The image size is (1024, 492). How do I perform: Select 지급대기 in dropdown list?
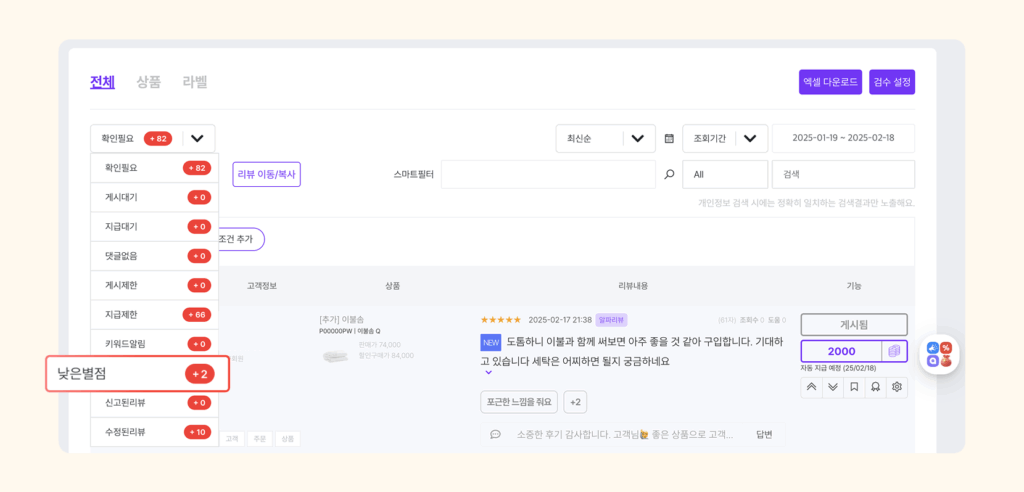(x=155, y=227)
